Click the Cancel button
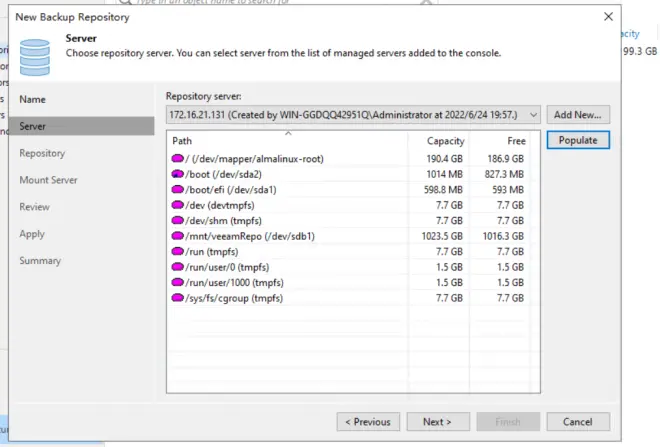This screenshot has height=447, width=660. [x=578, y=421]
